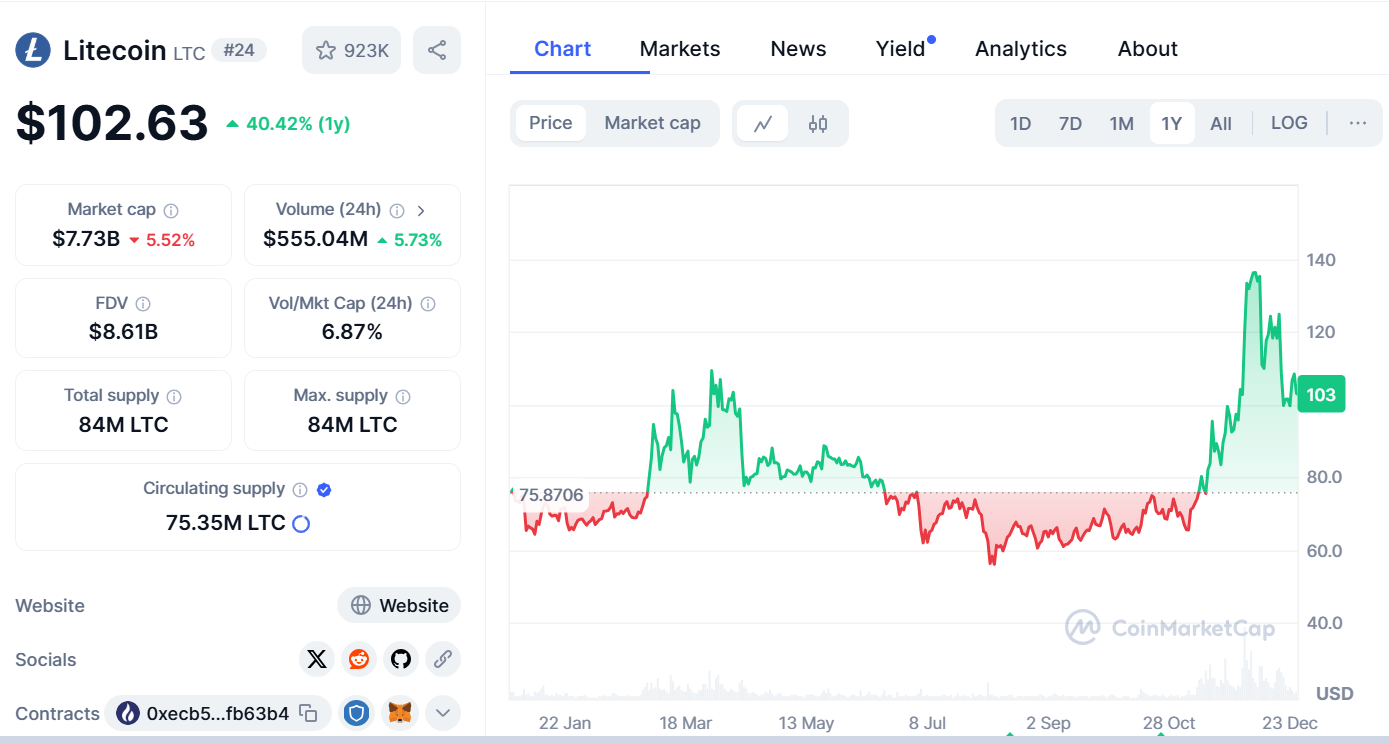Switch to the Chart tab
The width and height of the screenshot is (1389, 744).
click(562, 49)
